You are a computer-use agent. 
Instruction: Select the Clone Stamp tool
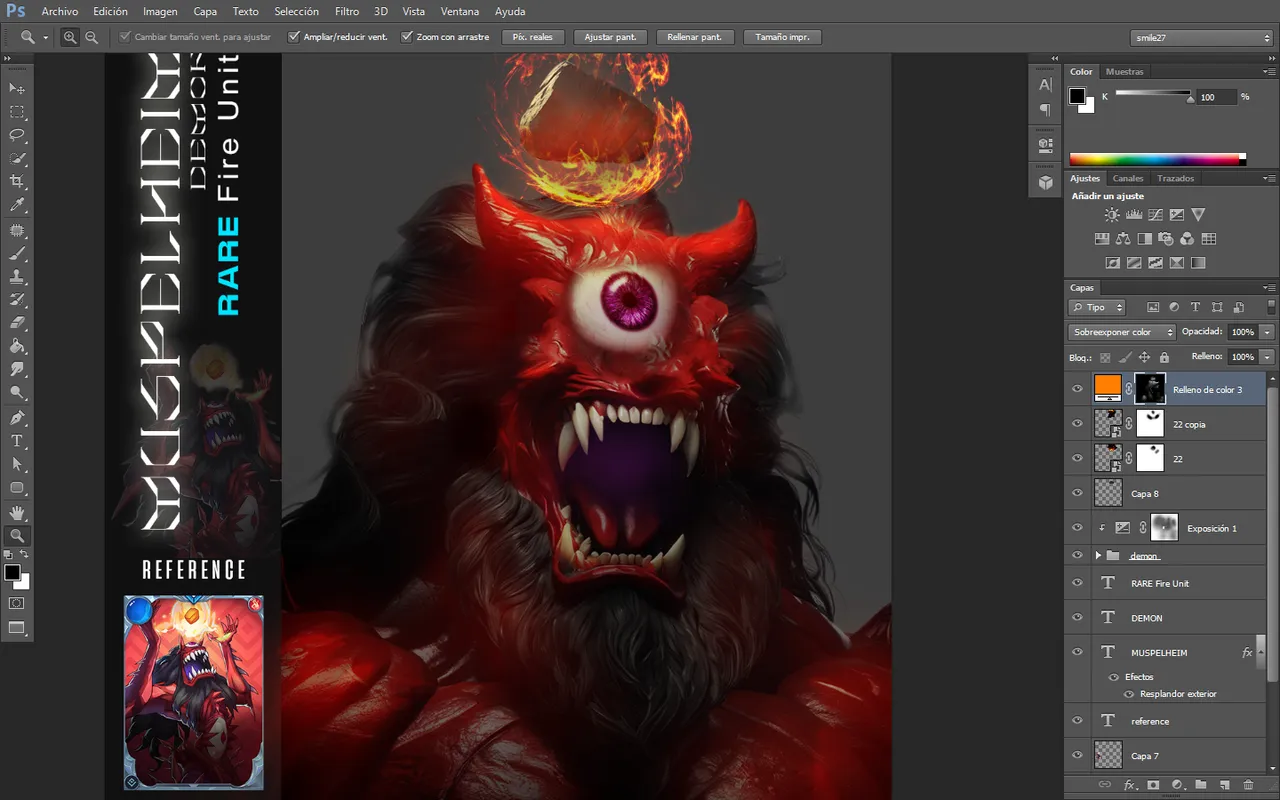[x=17, y=277]
